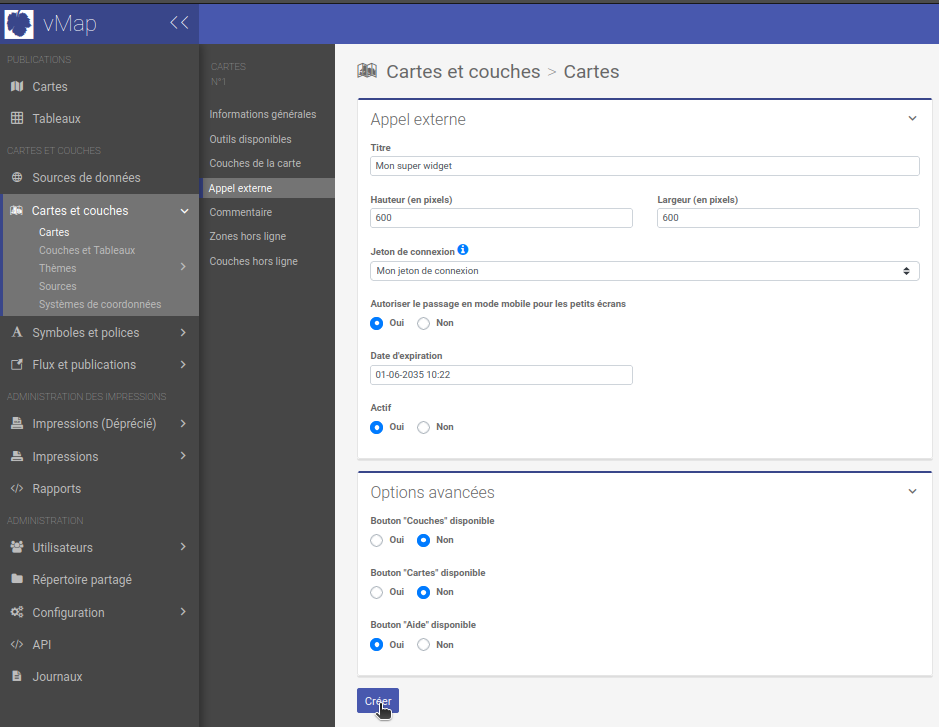
Task: Click the Date d'expiration field
Action: coord(501,375)
